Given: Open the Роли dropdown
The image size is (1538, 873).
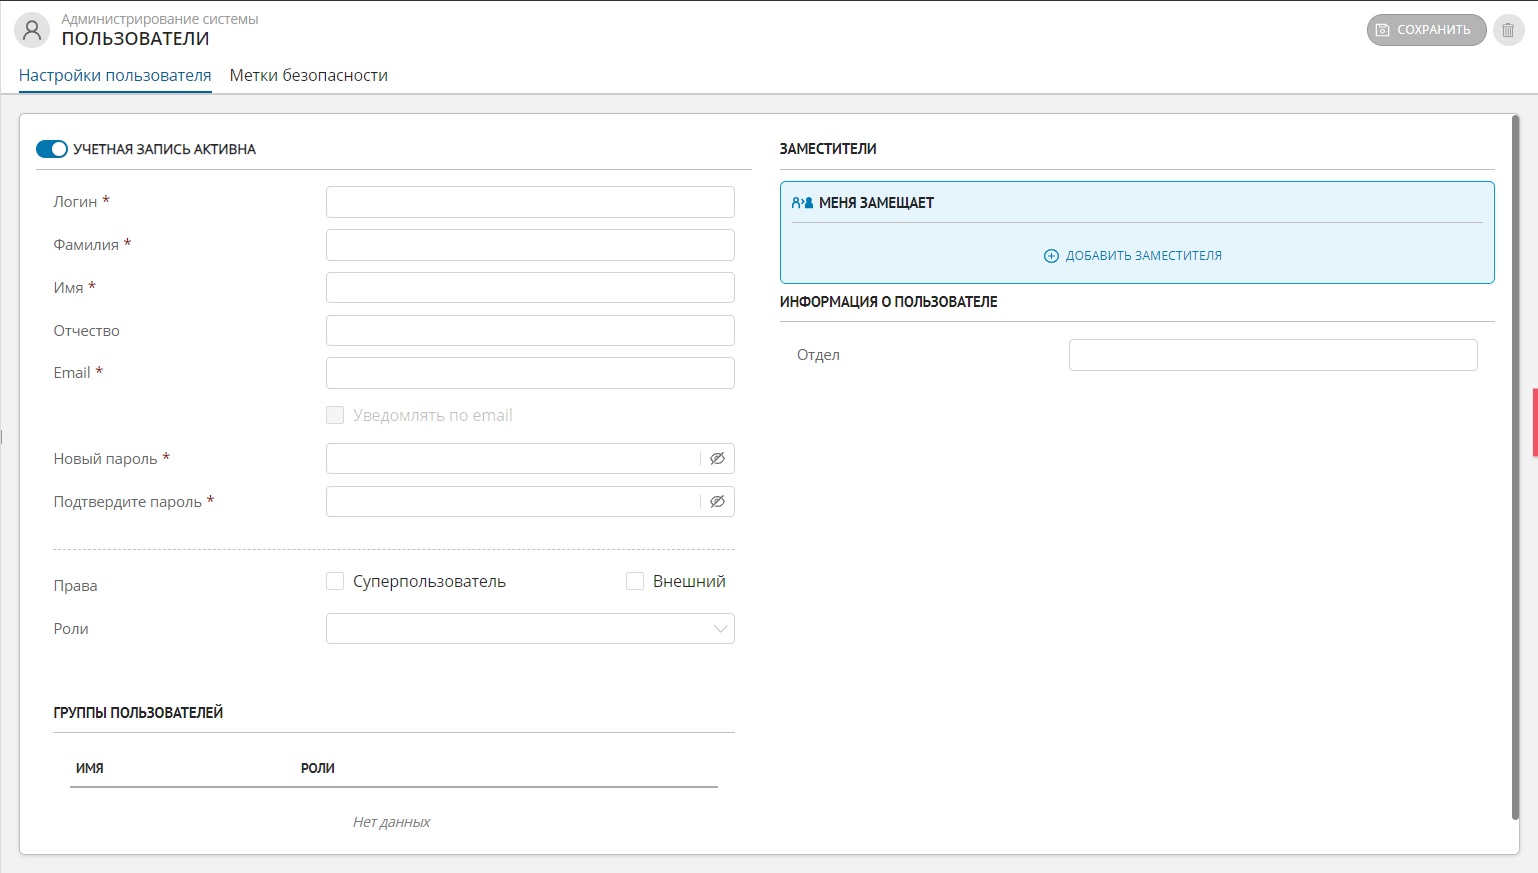Looking at the screenshot, I should tap(530, 629).
